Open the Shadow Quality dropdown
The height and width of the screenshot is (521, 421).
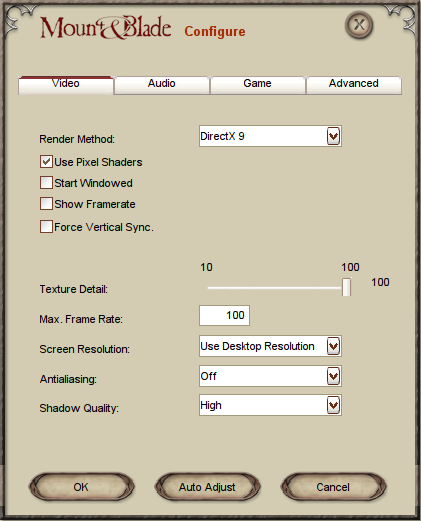[x=270, y=405]
